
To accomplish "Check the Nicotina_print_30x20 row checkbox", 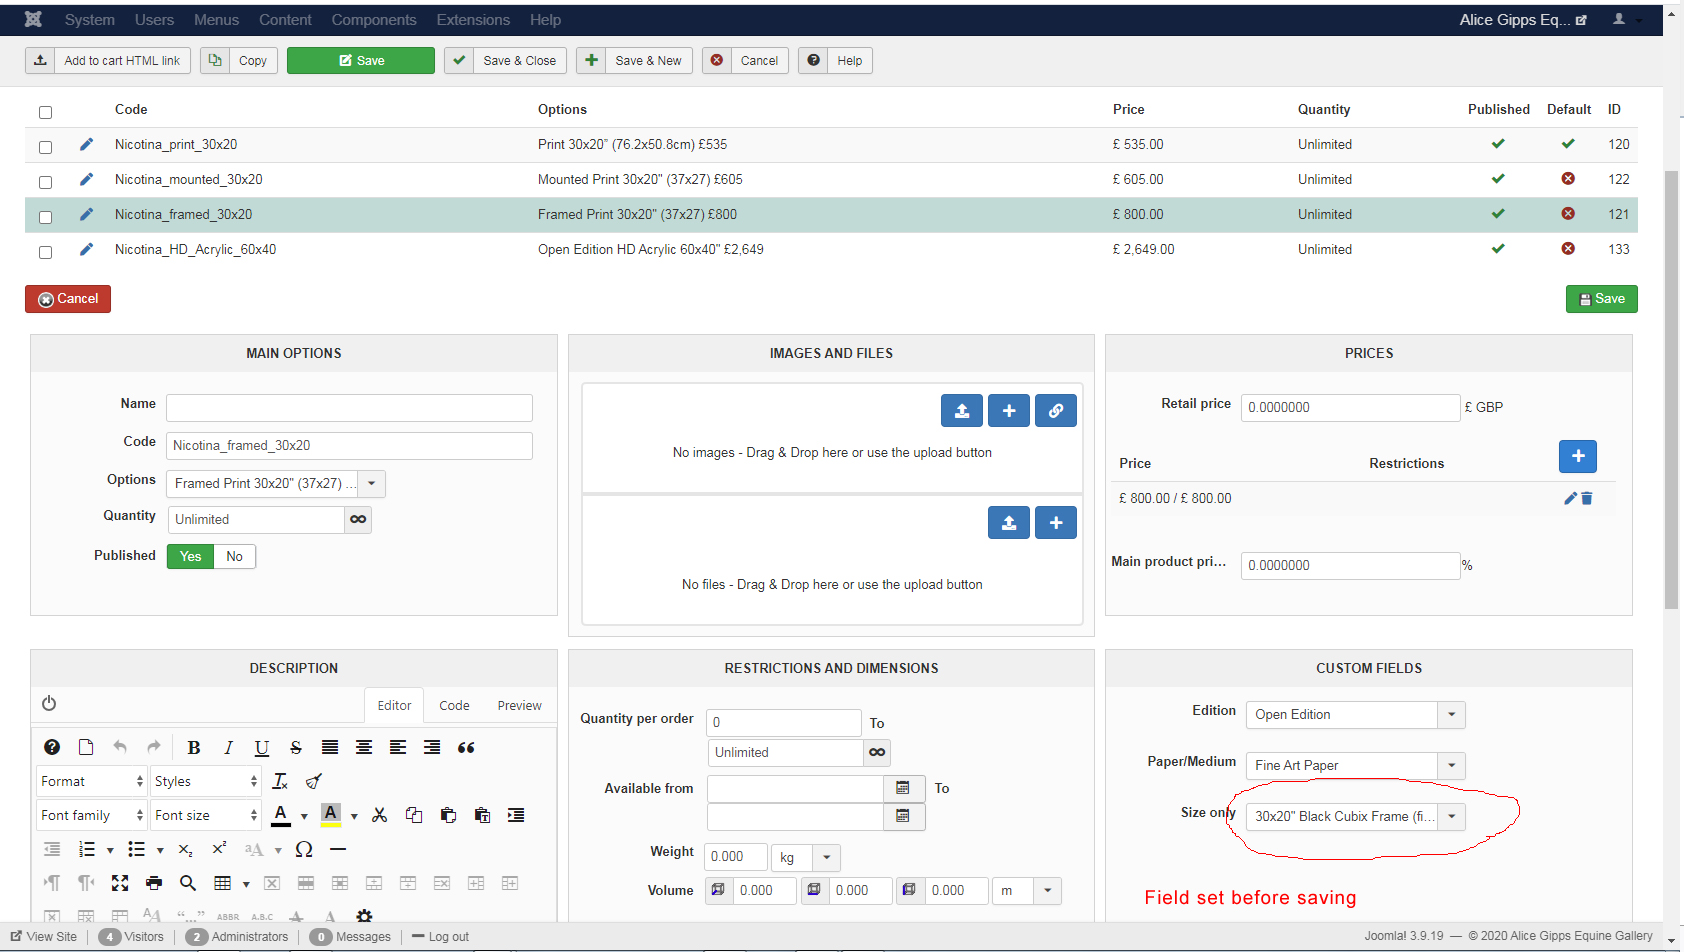I will [45, 147].
